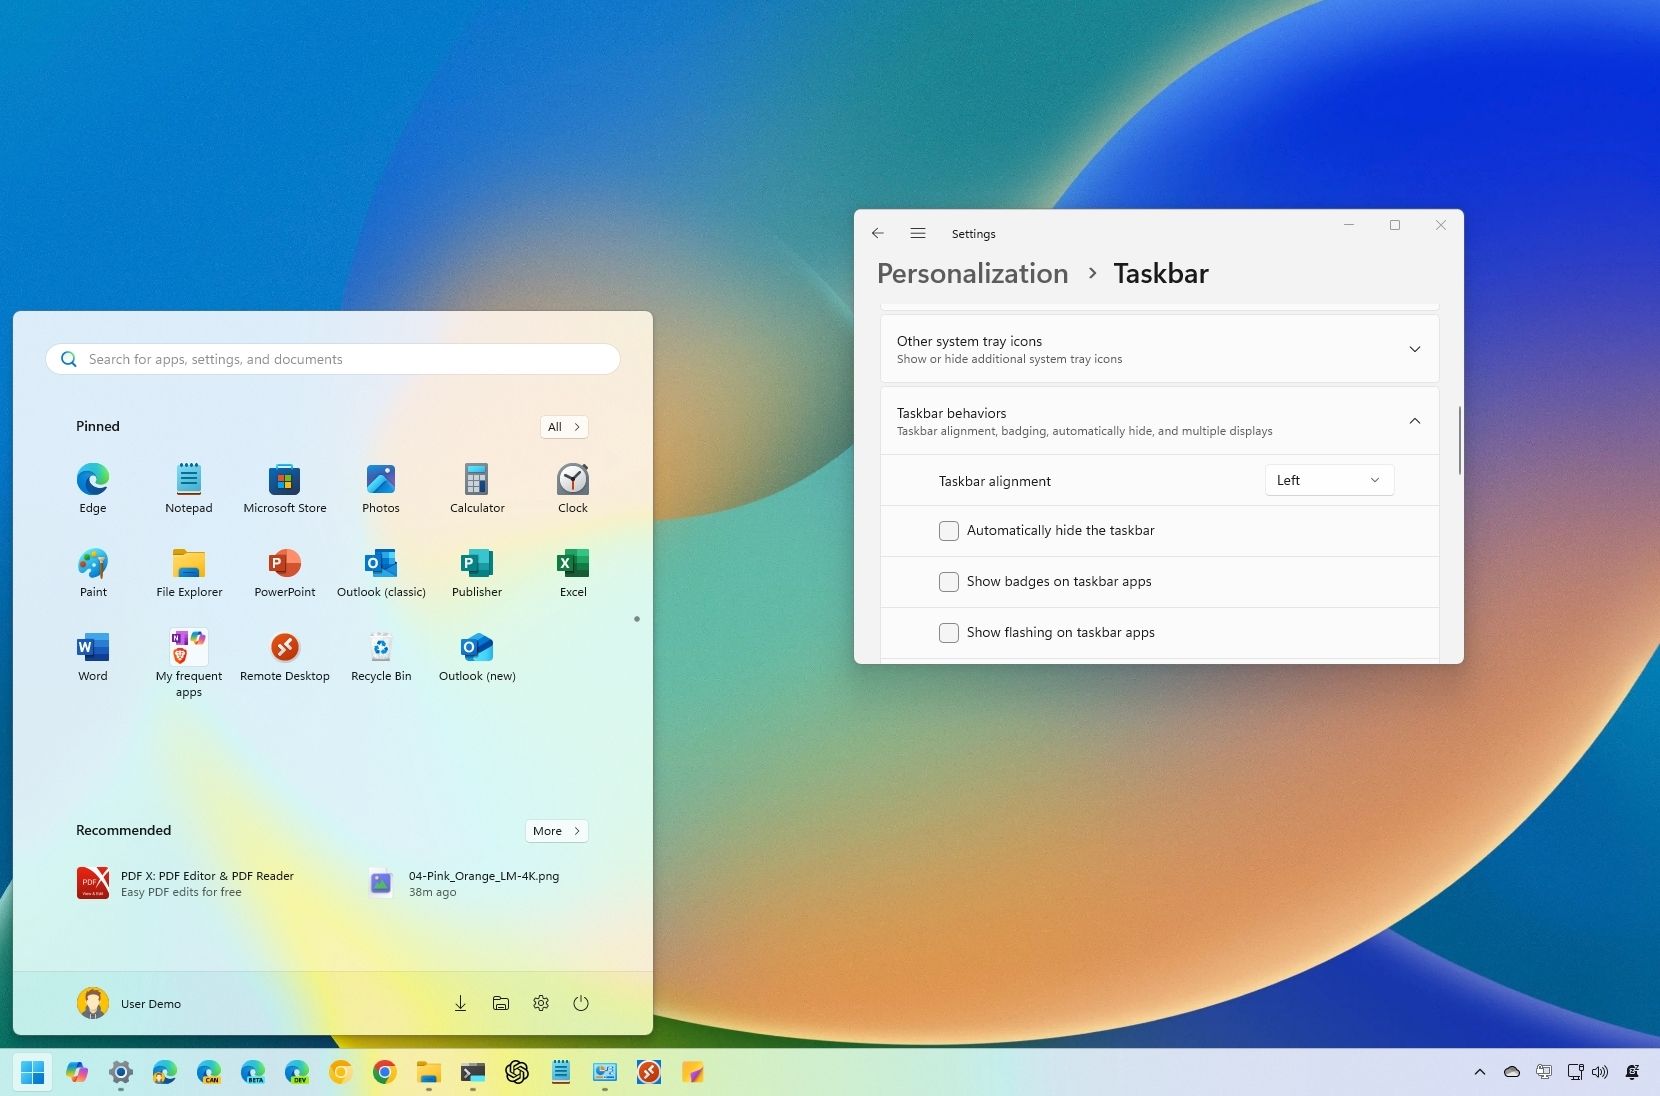1660x1096 pixels.
Task: Open the Clock app
Action: point(572,487)
